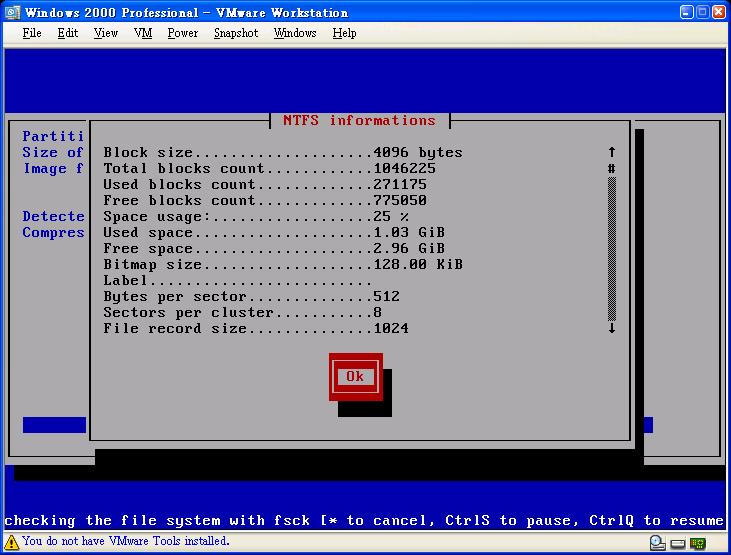Click the scroll up arrow in NTFS list

tap(612, 152)
